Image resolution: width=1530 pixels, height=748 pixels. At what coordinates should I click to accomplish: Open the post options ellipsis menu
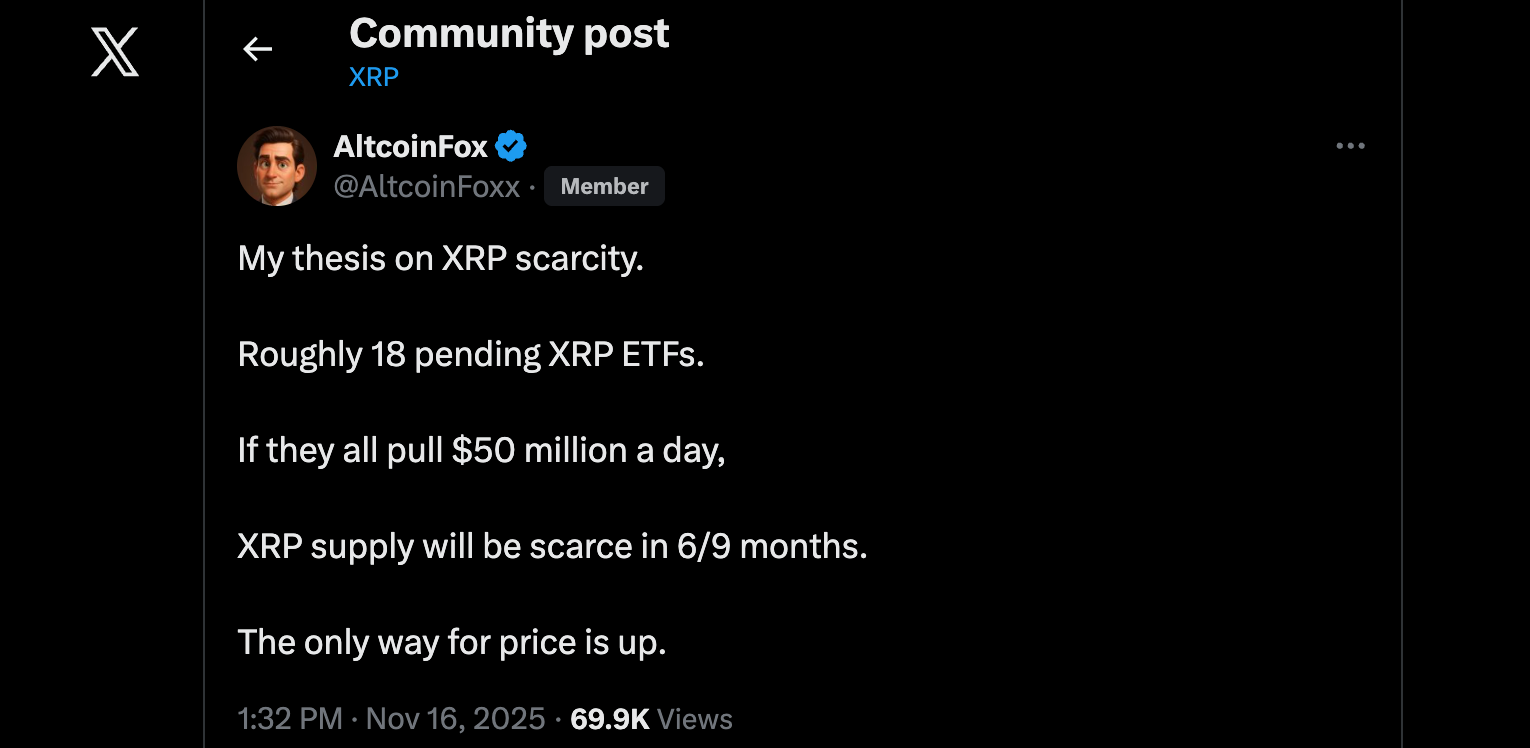[1350, 146]
